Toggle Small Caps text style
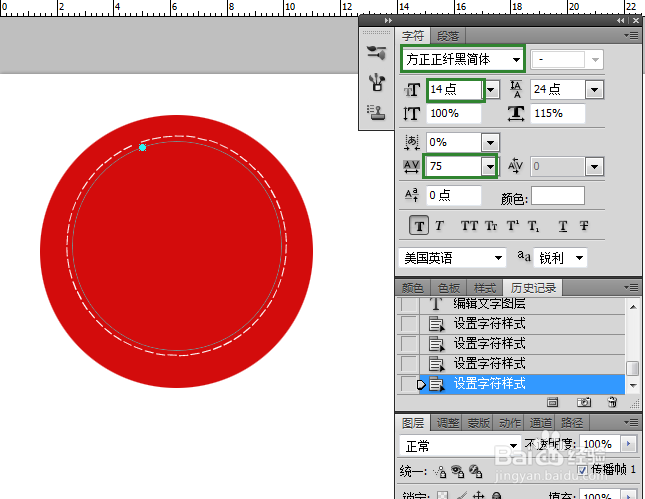Screen dimensions: 645x499 click(491, 225)
